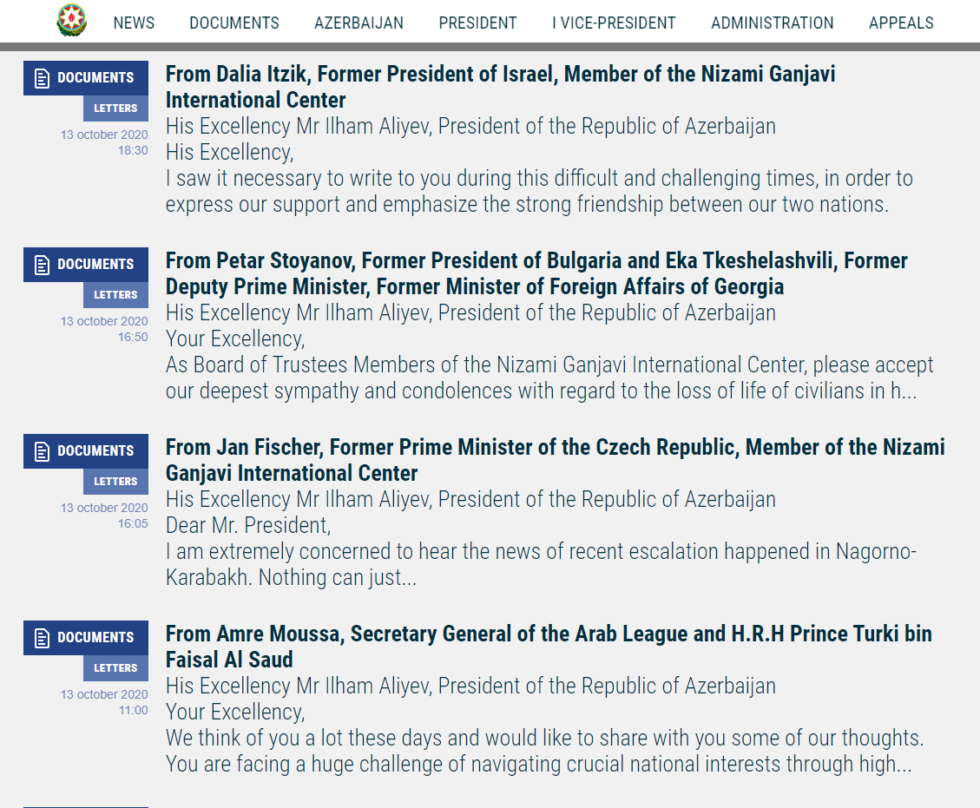
Task: Click document icon beside Petar Stoyanov letter
Action: pos(42,265)
